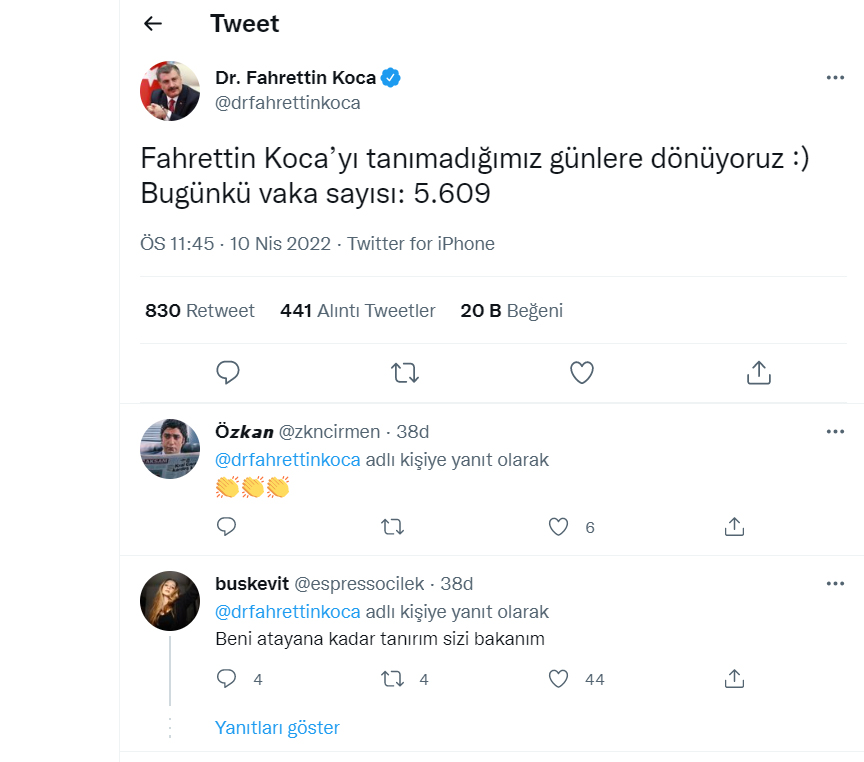
Task: Open more options on main tweet
Action: click(835, 78)
